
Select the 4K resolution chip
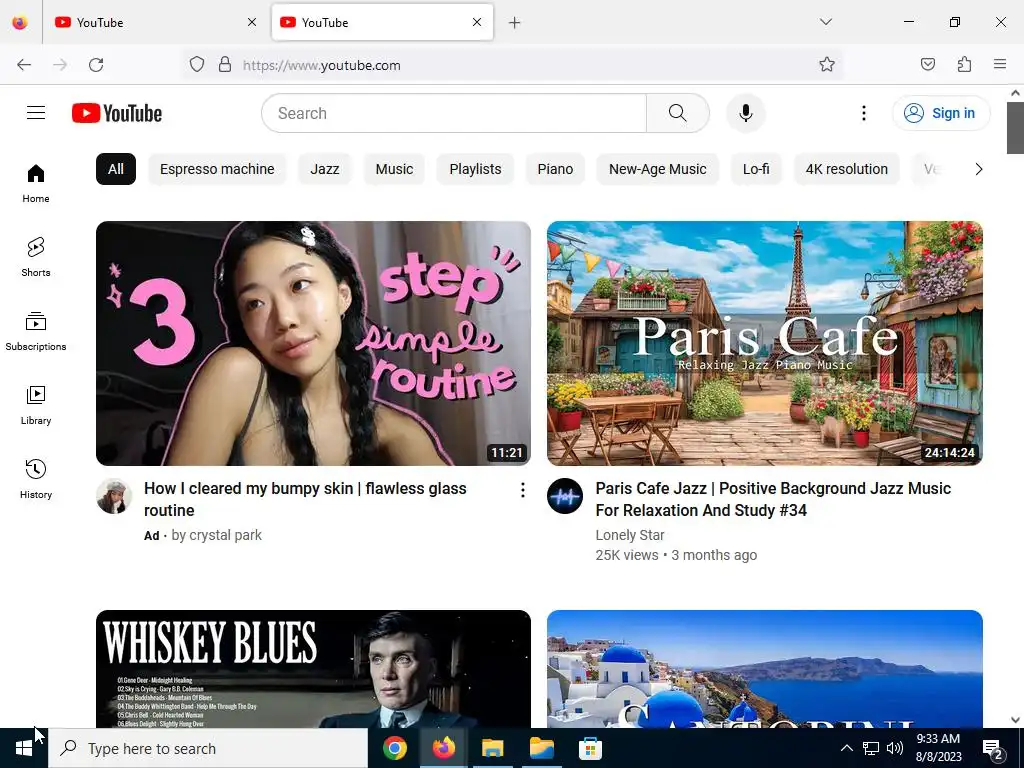[846, 169]
